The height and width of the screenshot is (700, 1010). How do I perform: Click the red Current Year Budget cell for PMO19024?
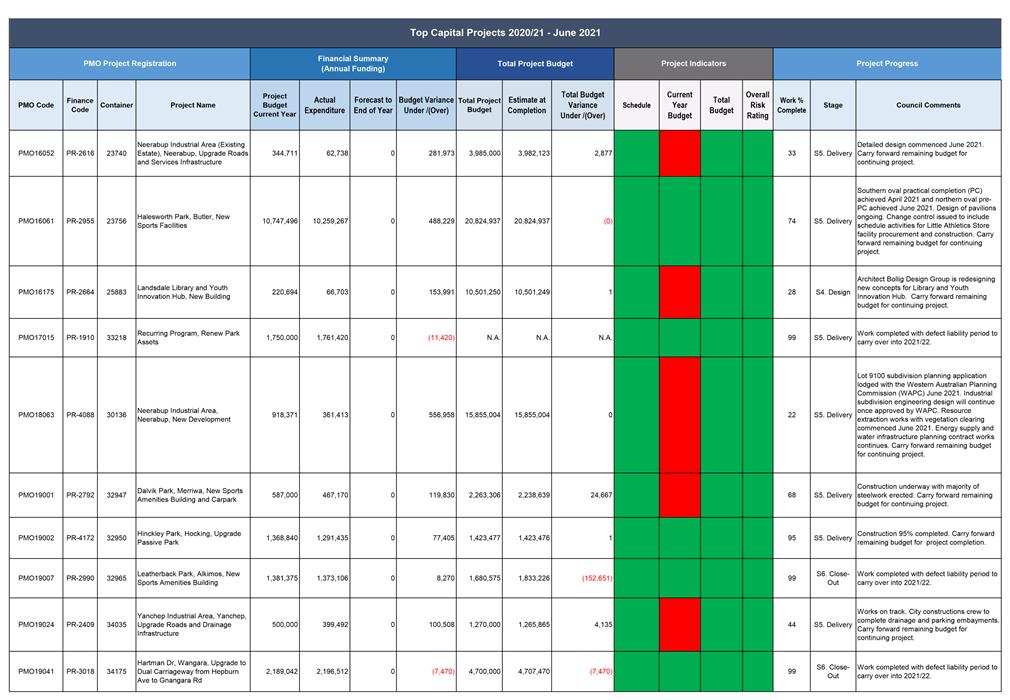[x=680, y=625]
